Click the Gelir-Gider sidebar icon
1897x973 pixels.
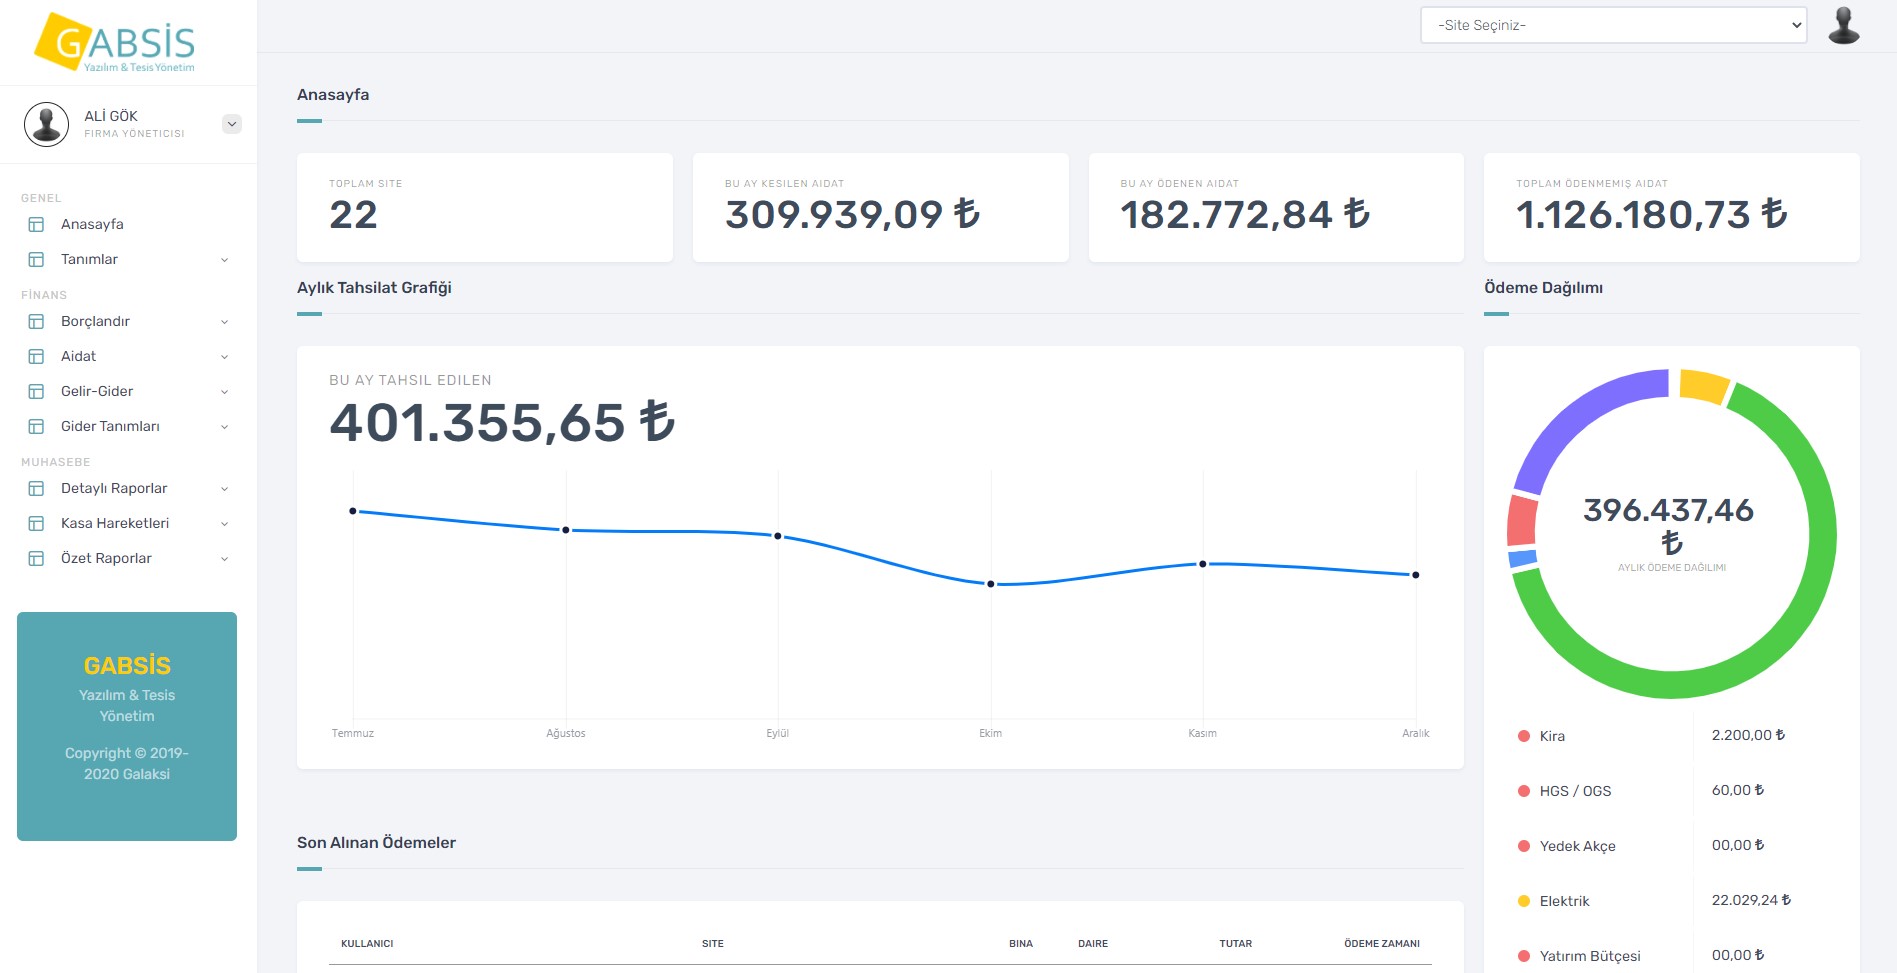(x=36, y=391)
